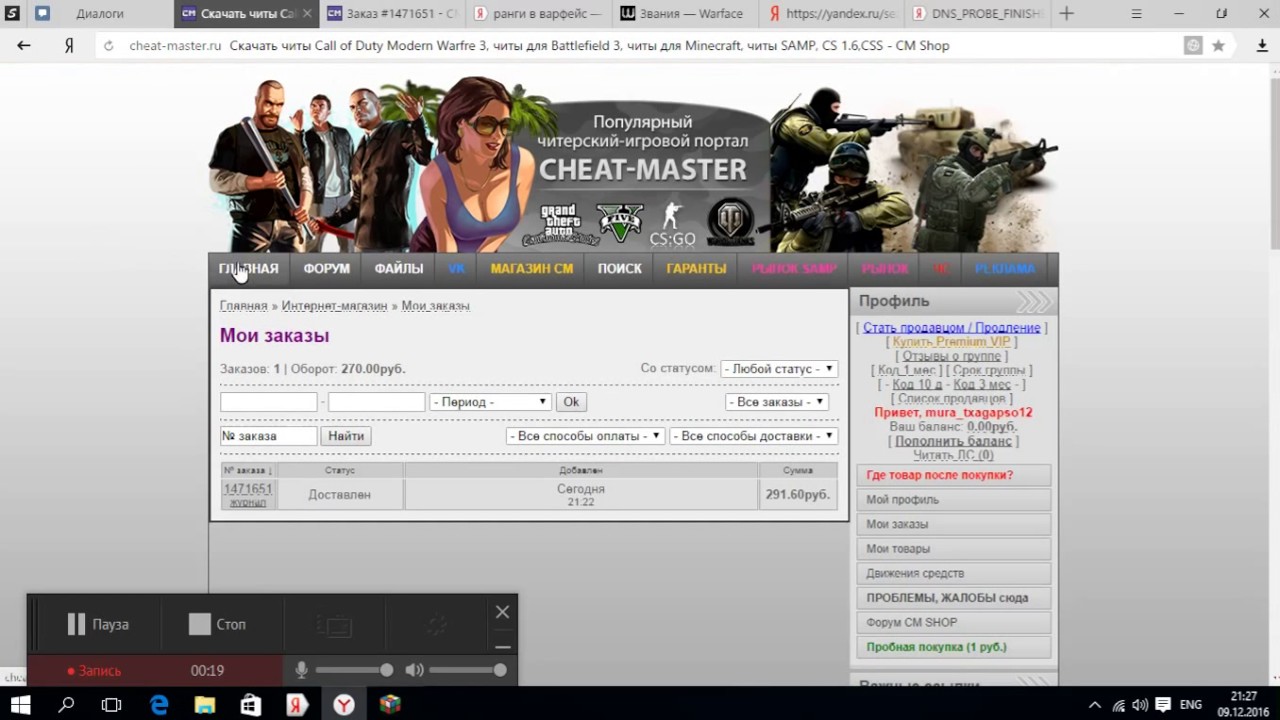Close the active Скачать читы tab
This screenshot has width=1280, height=720.
point(306,13)
